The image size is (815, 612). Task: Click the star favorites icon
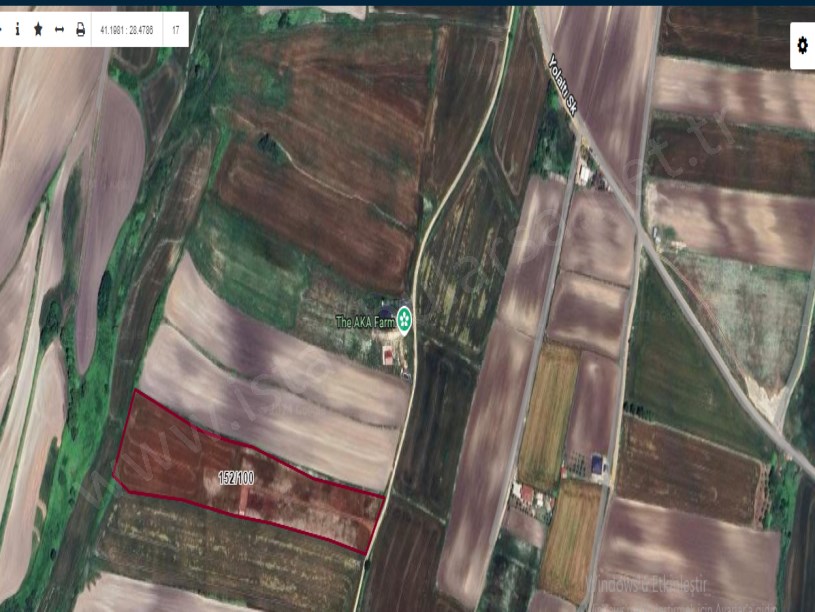click(x=38, y=30)
